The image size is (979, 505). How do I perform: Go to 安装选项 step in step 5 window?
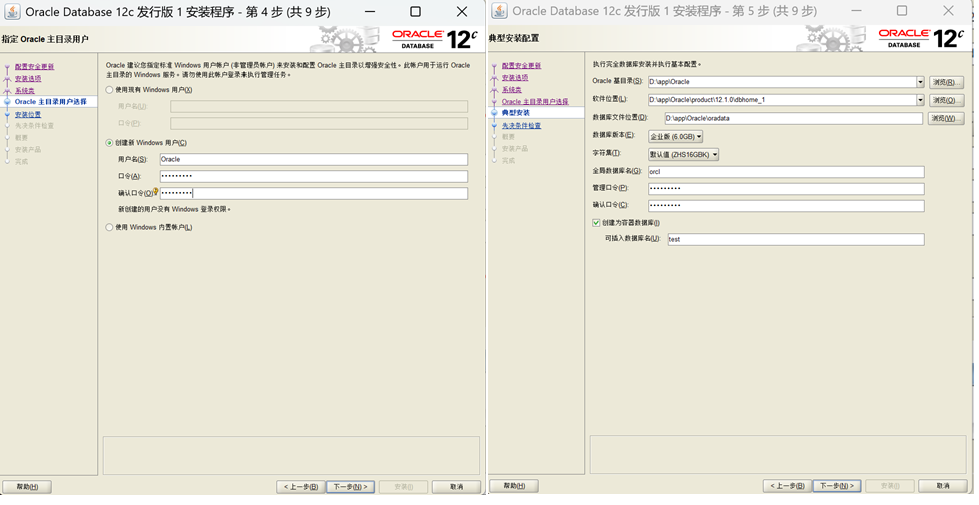coord(515,77)
